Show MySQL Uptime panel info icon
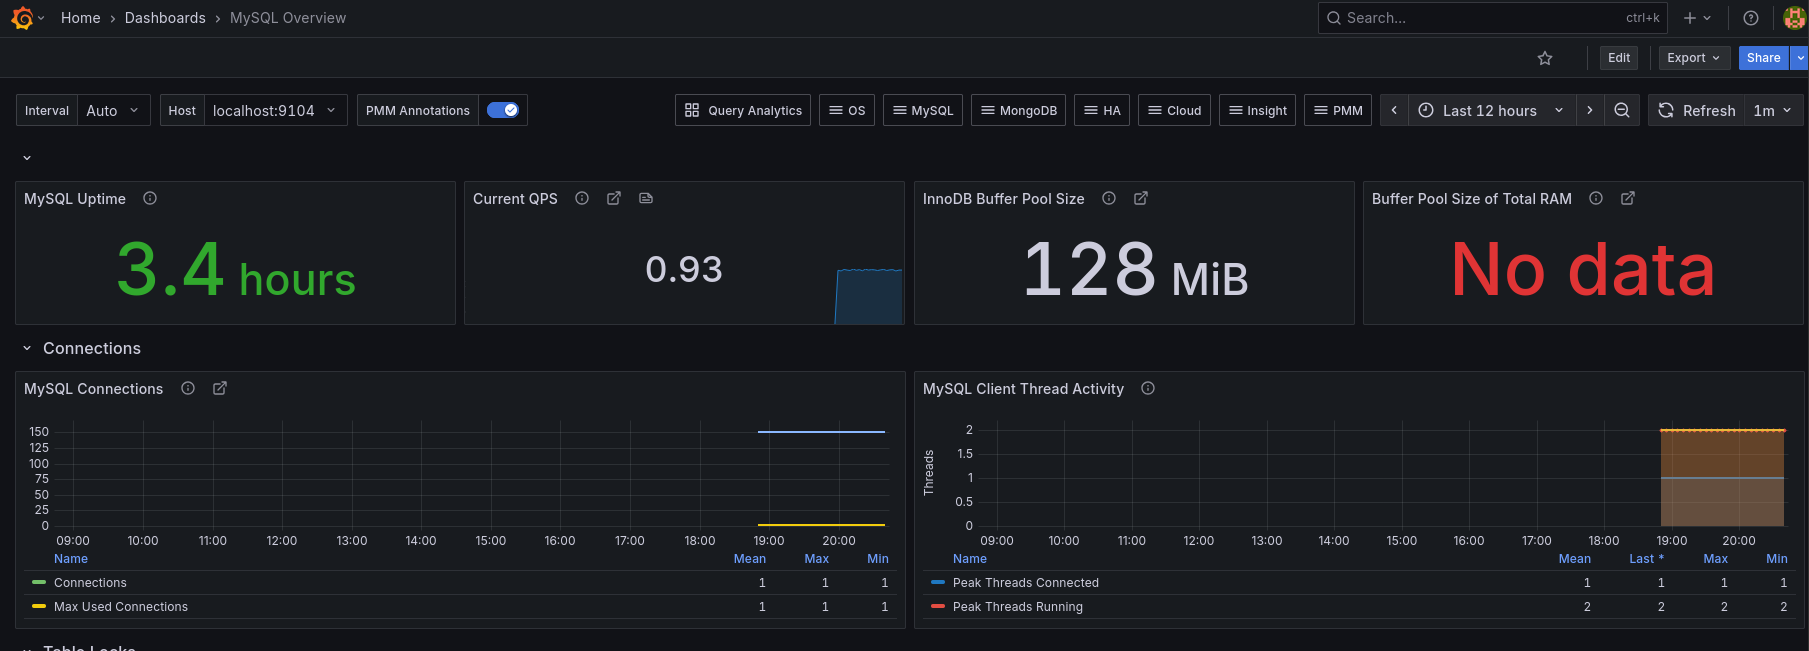The width and height of the screenshot is (1809, 651). 150,198
